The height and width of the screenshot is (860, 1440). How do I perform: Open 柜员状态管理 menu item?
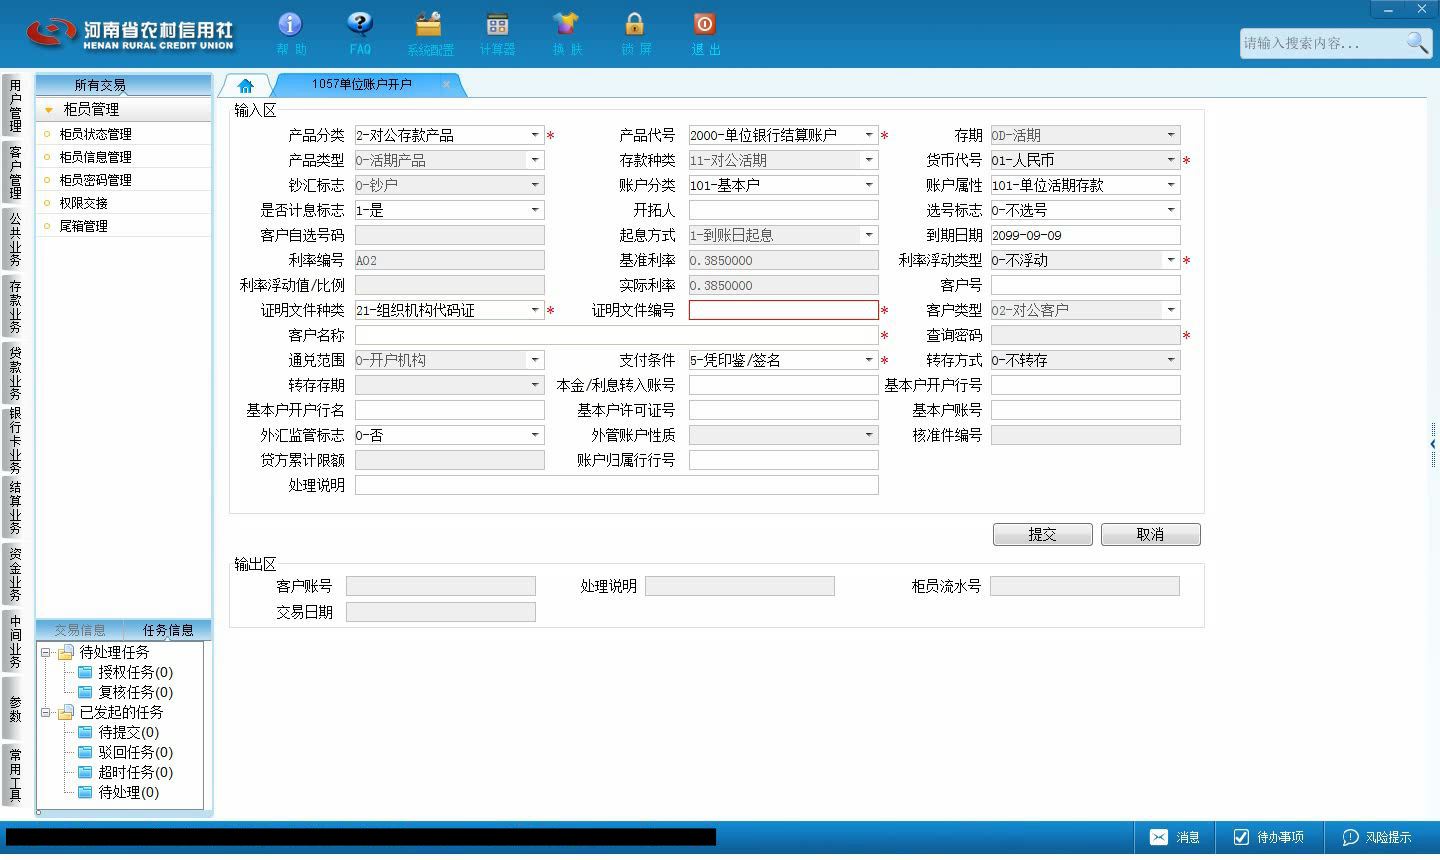coord(95,134)
